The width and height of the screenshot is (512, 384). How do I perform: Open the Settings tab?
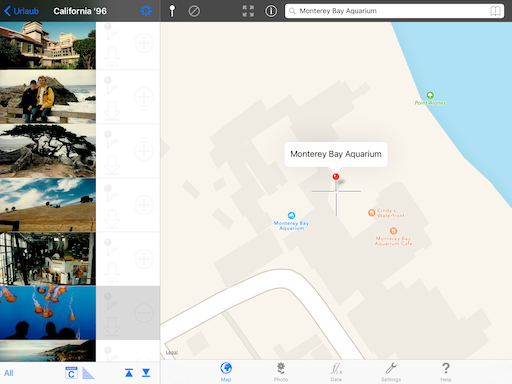pyautogui.click(x=391, y=372)
